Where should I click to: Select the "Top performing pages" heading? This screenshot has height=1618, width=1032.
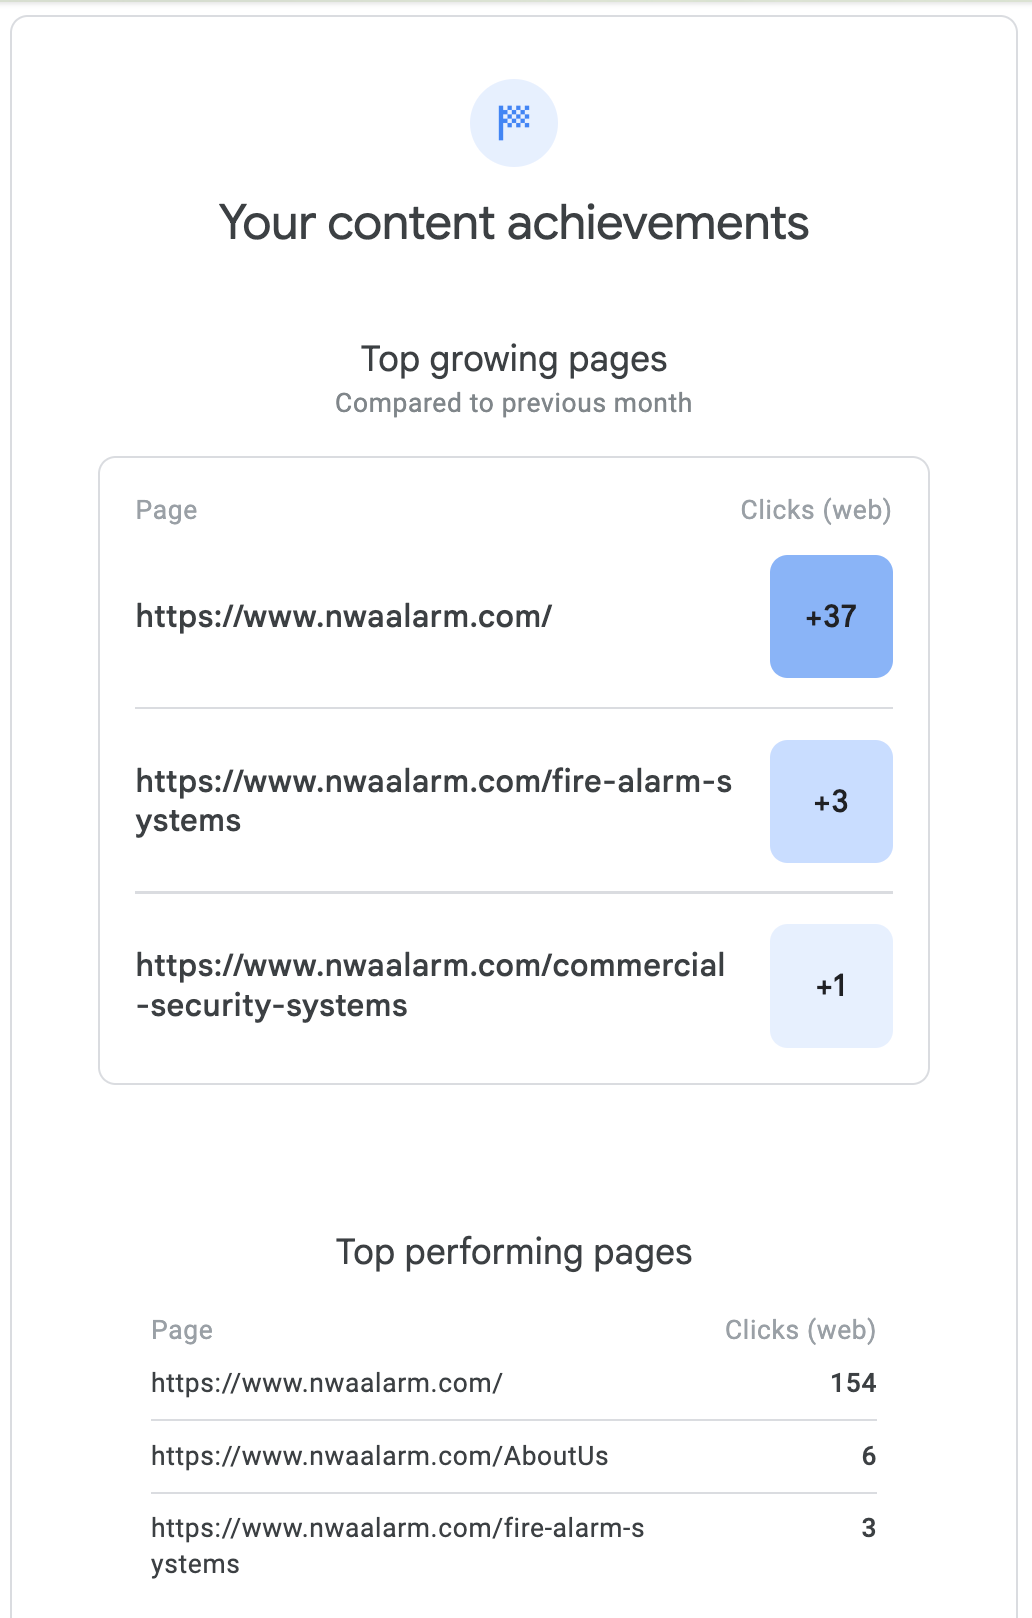[514, 1252]
